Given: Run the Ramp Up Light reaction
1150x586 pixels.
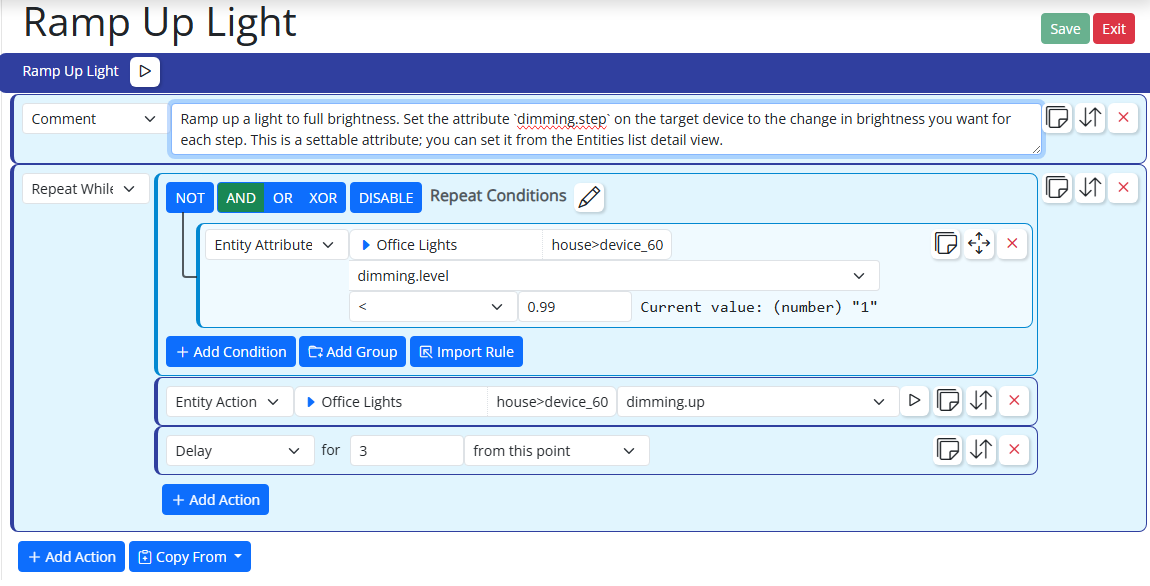Looking at the screenshot, I should click(x=144, y=71).
